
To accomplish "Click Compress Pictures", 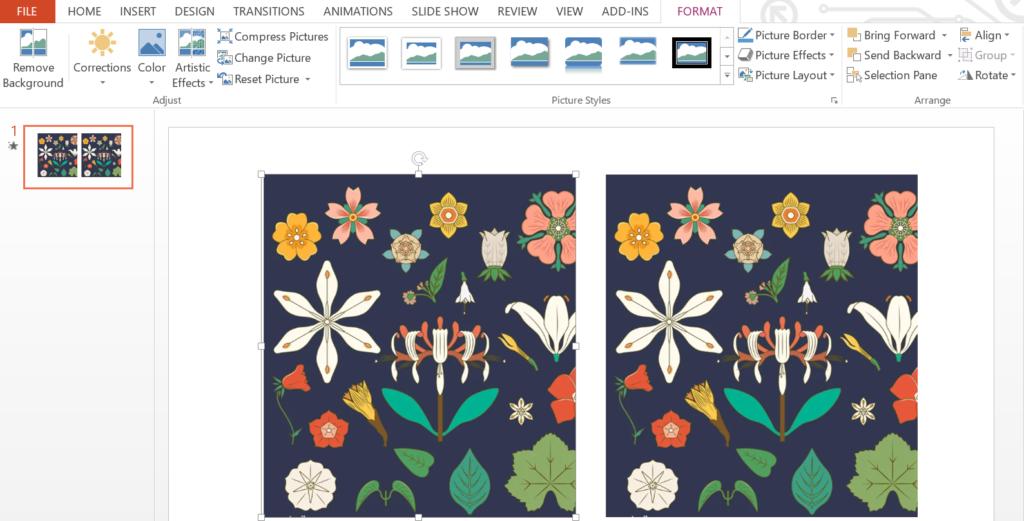I will [x=273, y=37].
